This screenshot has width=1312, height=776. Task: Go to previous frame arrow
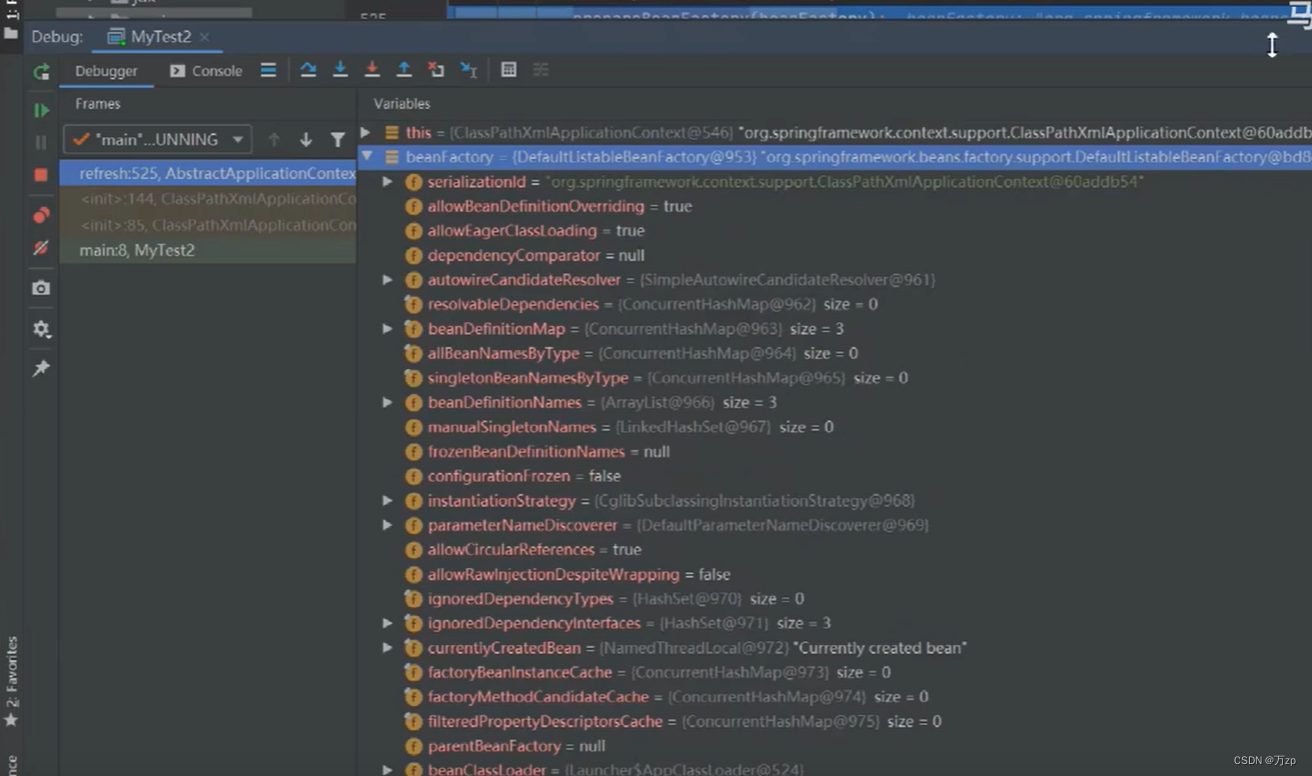[x=274, y=140]
